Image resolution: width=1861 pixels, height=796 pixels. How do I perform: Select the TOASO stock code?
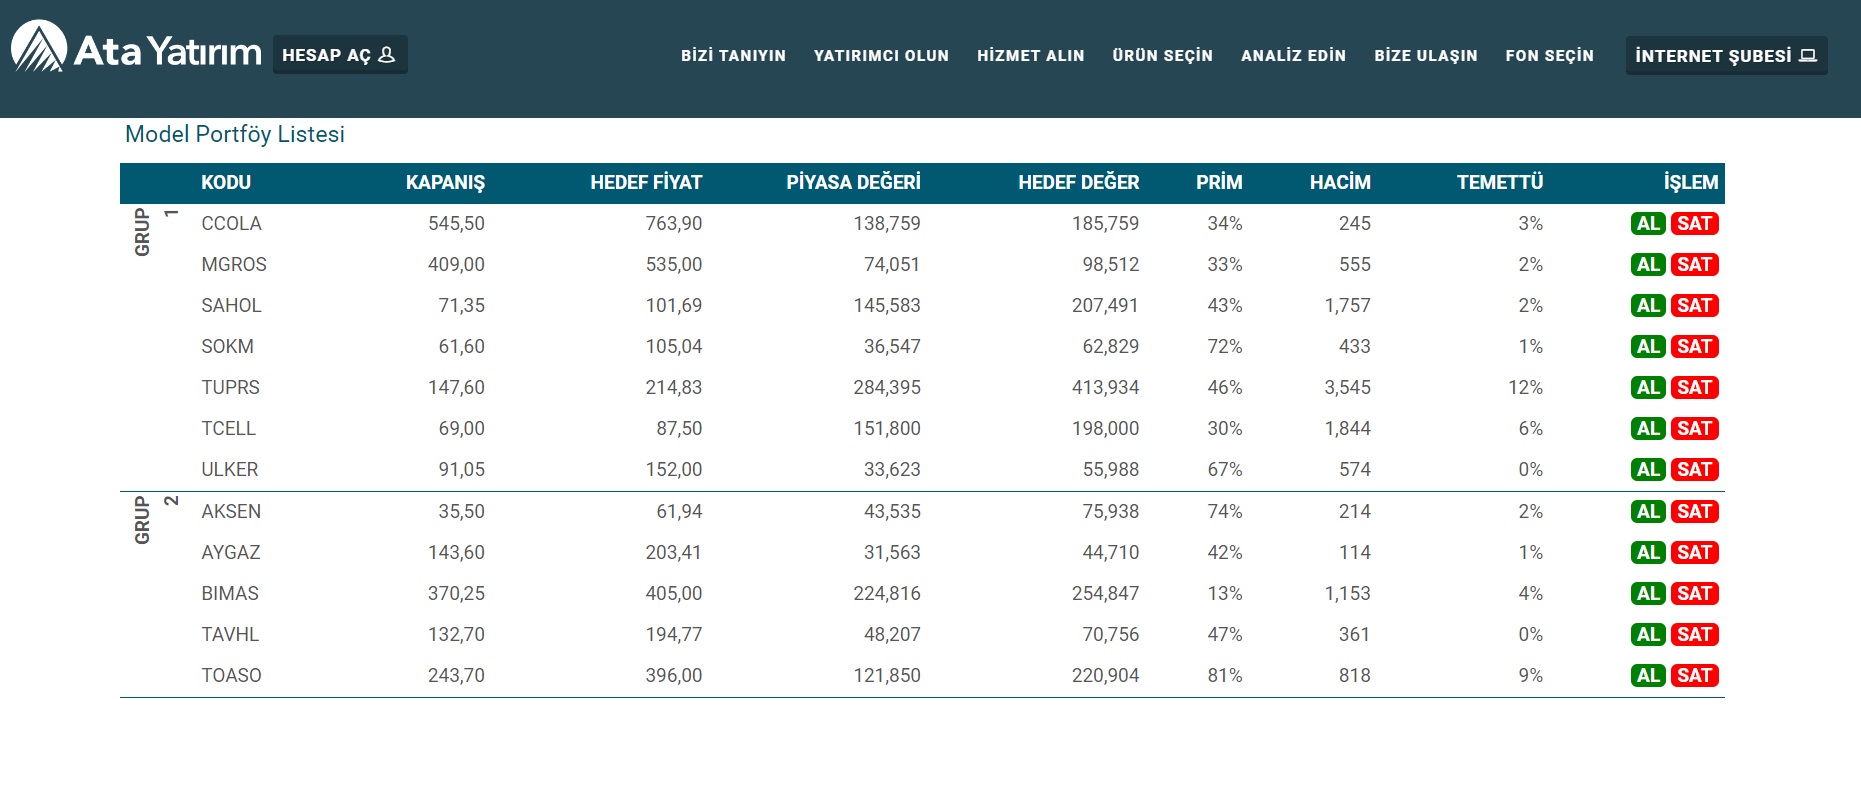tap(231, 676)
